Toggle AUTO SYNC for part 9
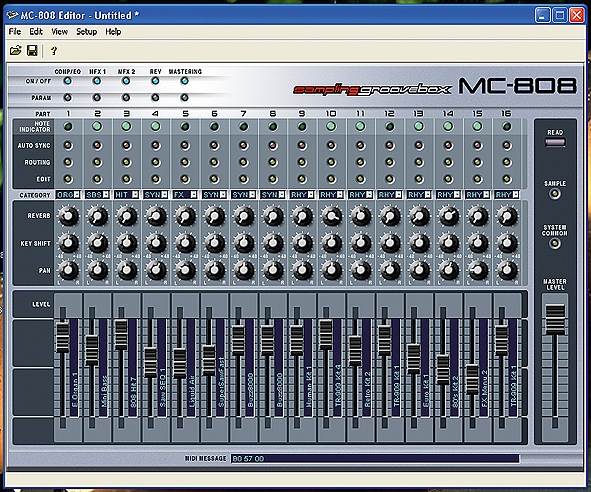The image size is (591, 492). (302, 145)
